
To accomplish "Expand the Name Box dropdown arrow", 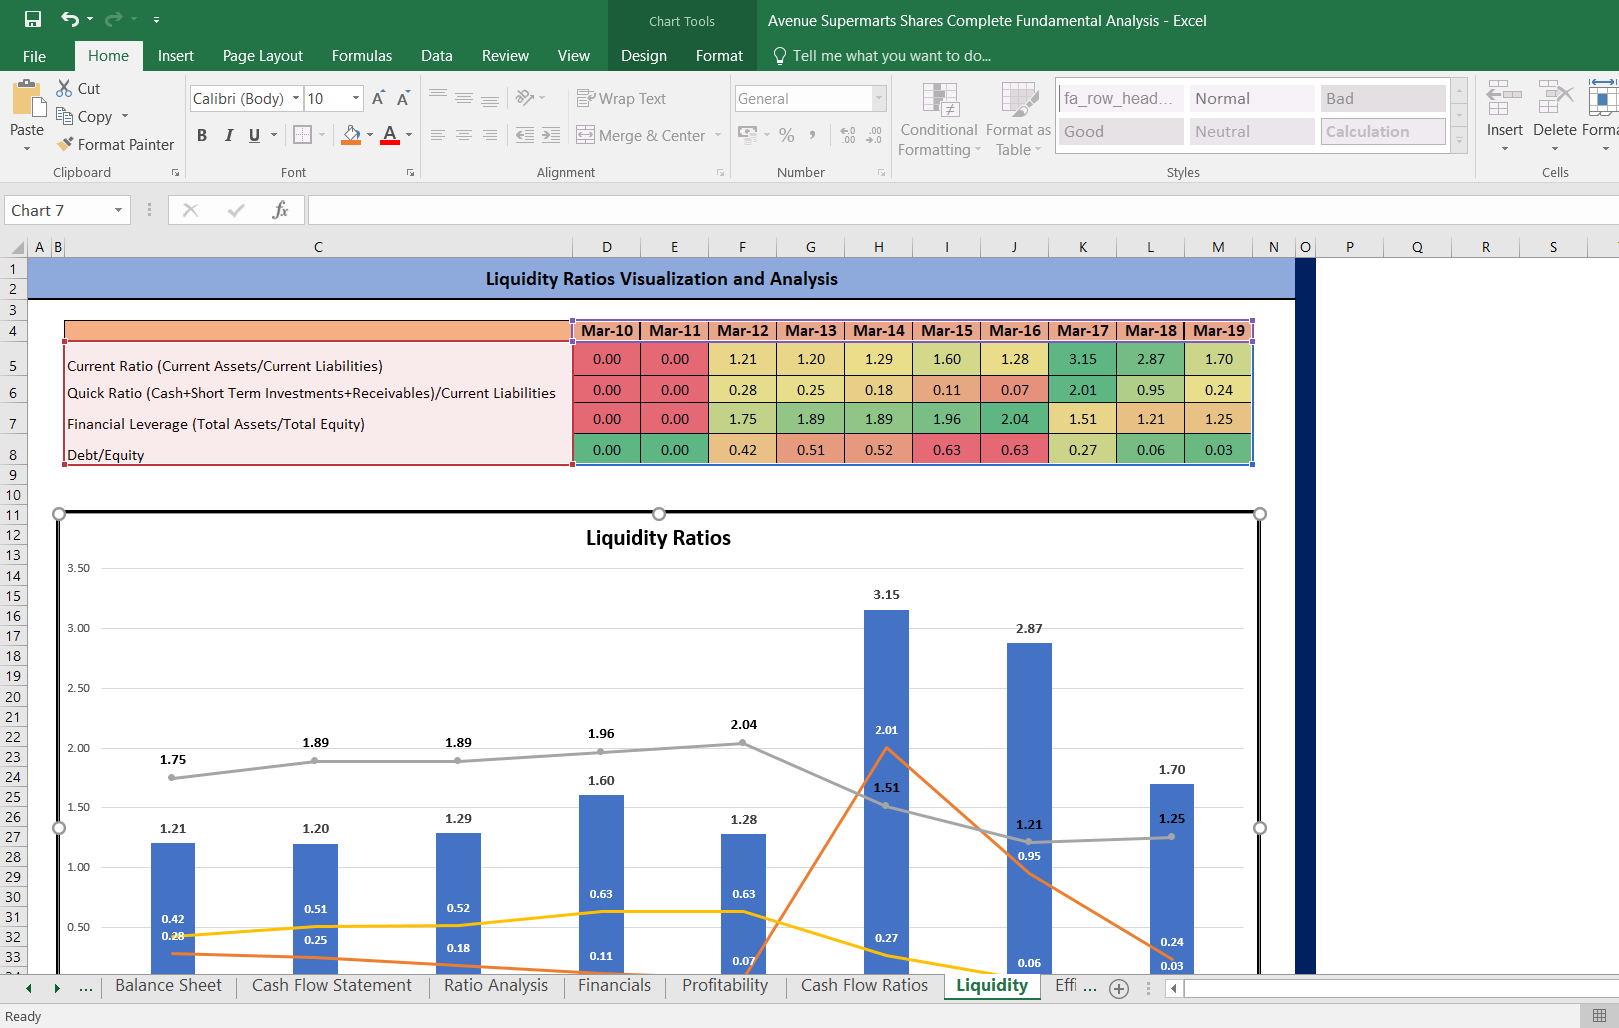I will tap(118, 210).
